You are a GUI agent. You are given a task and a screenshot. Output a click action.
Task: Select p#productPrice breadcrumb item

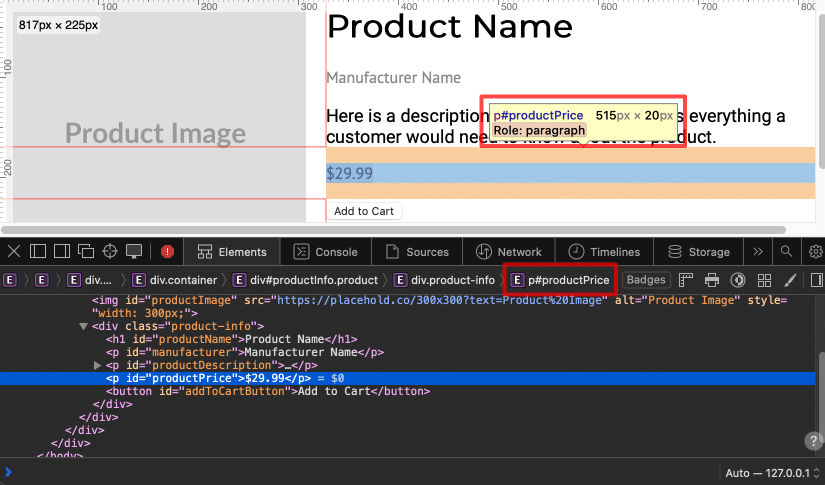[560, 280]
